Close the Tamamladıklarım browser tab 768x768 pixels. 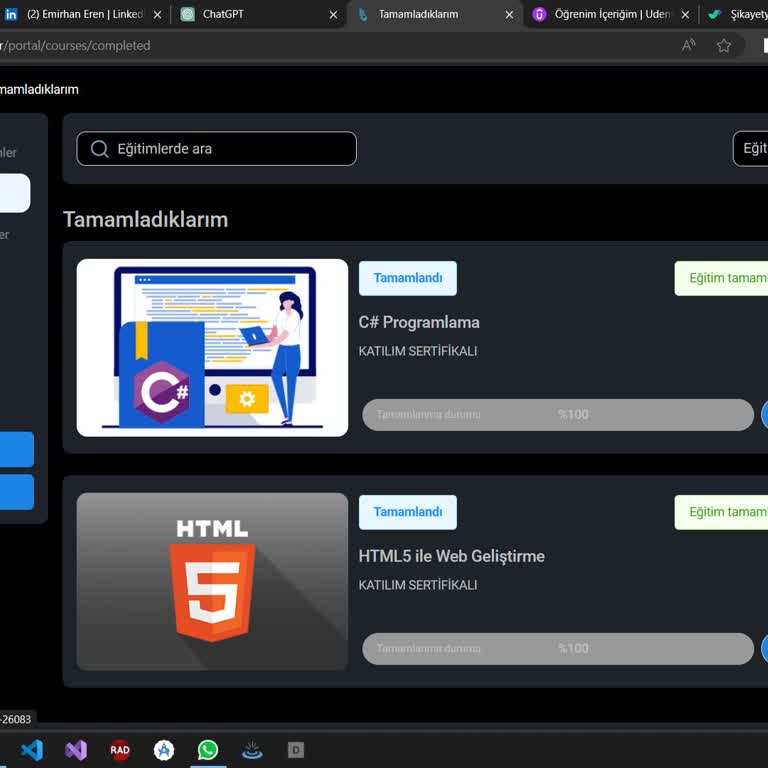(509, 14)
